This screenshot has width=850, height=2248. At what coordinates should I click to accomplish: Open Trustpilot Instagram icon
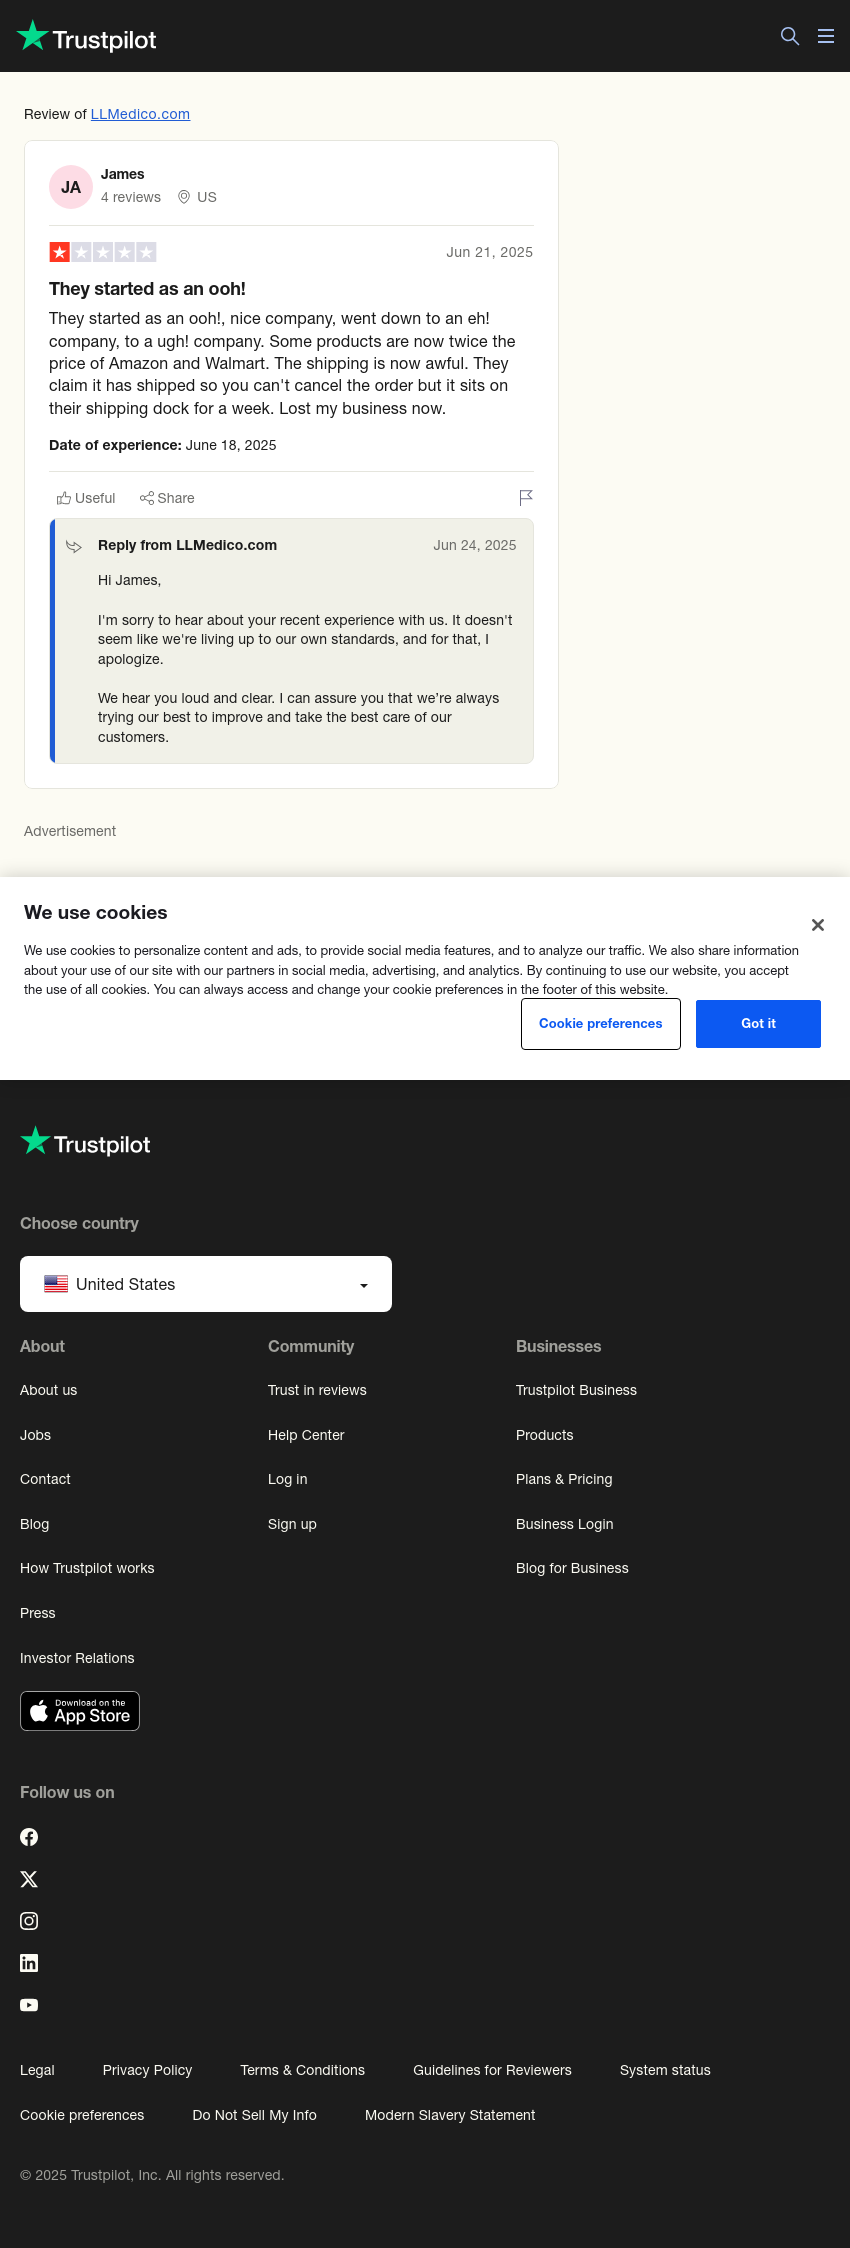pyautogui.click(x=29, y=1921)
